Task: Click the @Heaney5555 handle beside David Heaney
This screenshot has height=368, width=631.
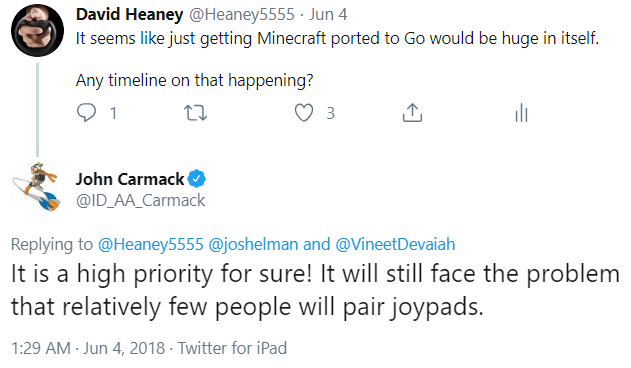Action: [242, 15]
